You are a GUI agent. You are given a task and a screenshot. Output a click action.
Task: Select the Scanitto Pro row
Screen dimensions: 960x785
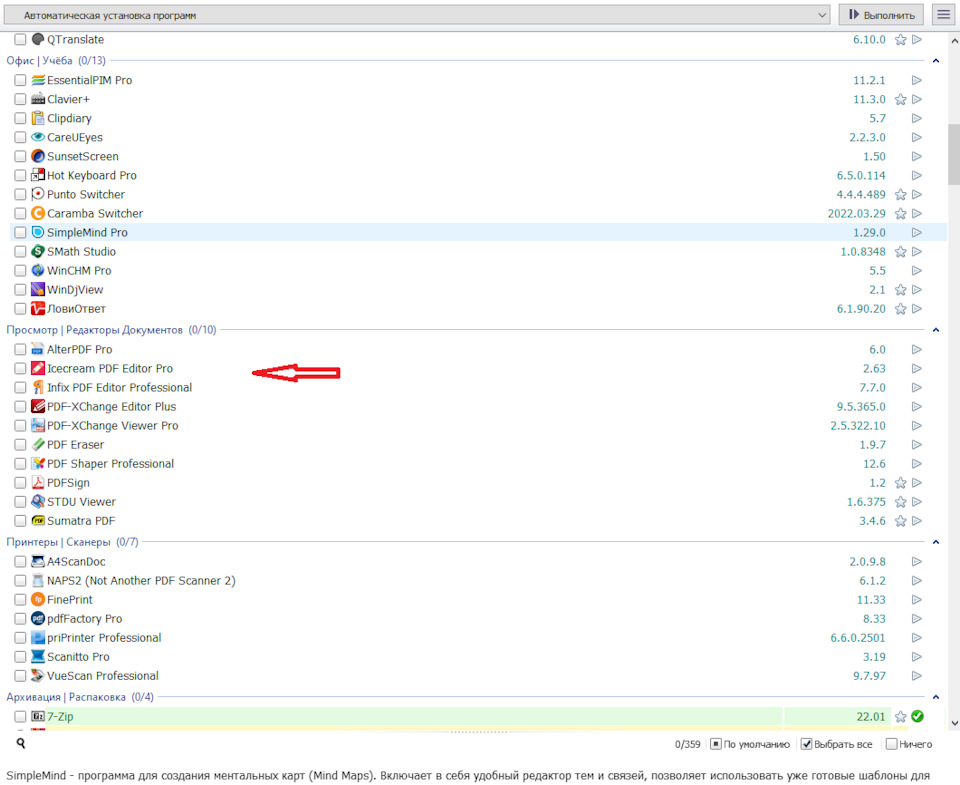(479, 657)
